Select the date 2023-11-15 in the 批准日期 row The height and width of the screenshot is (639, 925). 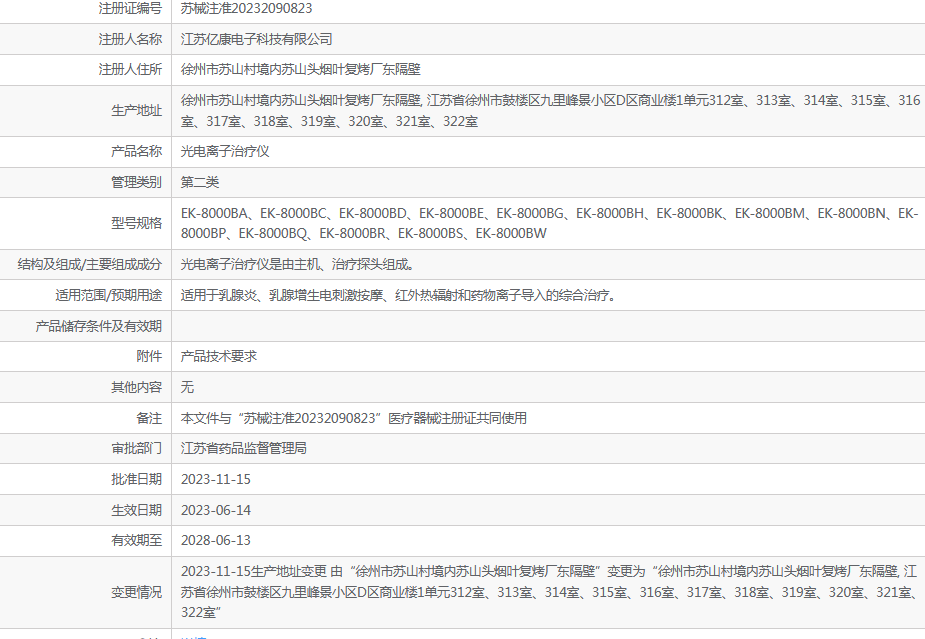point(215,479)
